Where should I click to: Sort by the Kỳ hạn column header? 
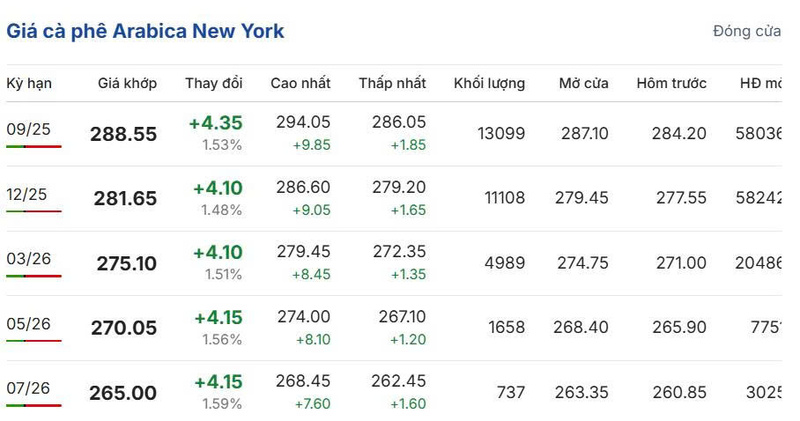click(29, 83)
